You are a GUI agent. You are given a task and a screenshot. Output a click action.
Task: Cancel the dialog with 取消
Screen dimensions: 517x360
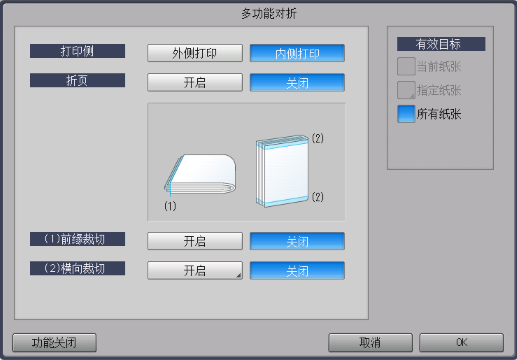pos(370,342)
